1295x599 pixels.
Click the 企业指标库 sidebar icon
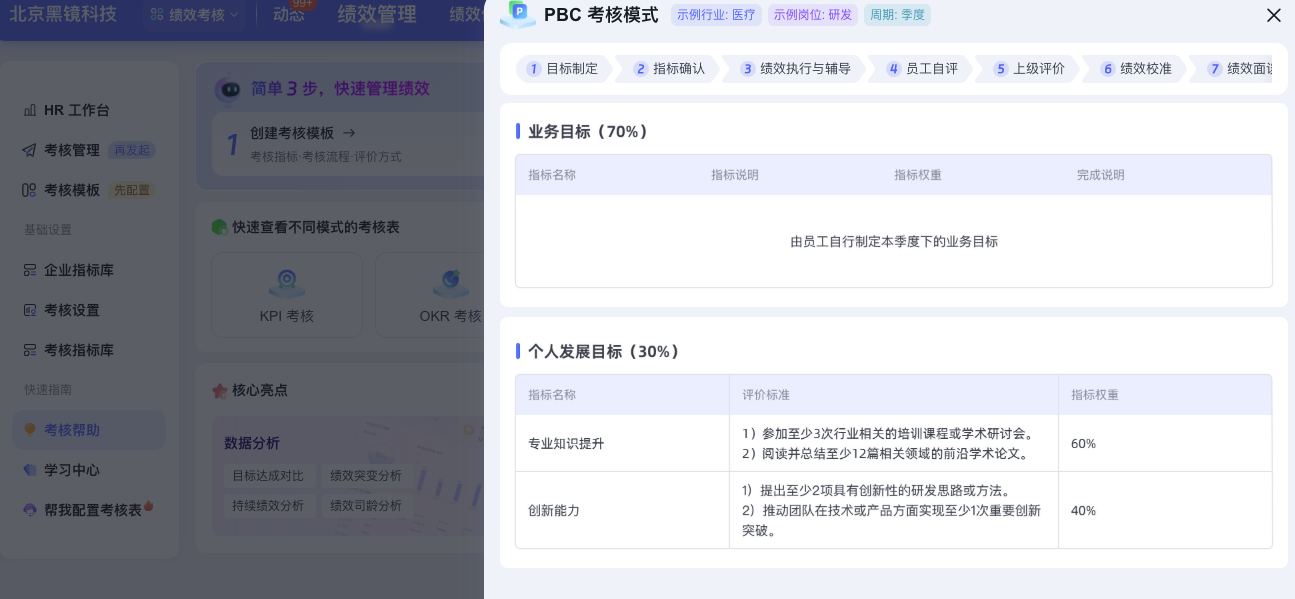pos(28,270)
